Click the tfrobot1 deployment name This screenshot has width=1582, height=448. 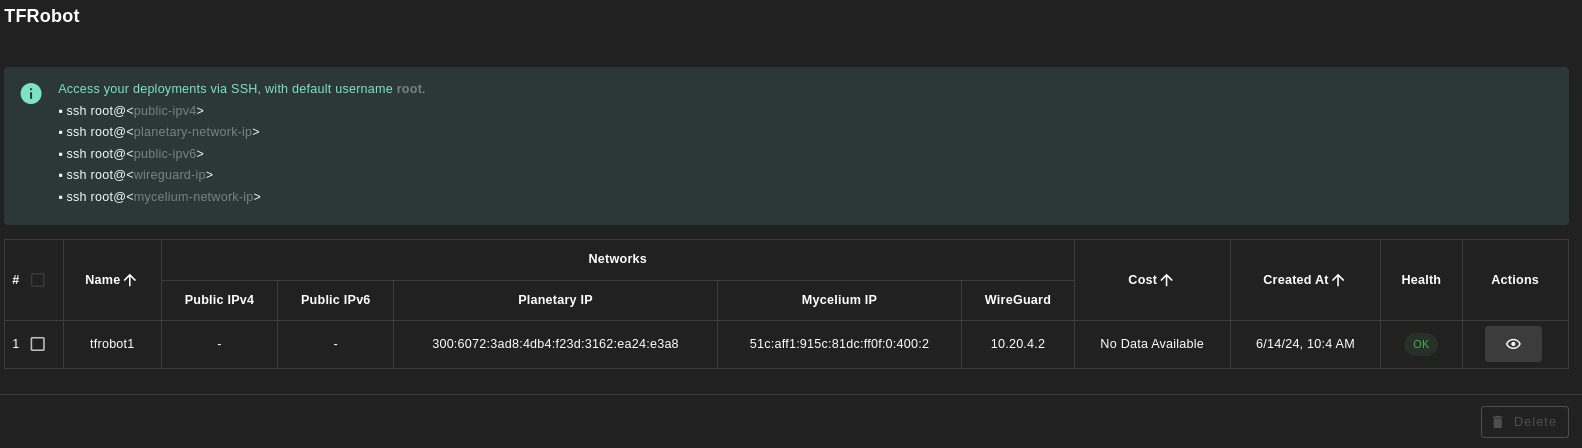click(x=112, y=344)
